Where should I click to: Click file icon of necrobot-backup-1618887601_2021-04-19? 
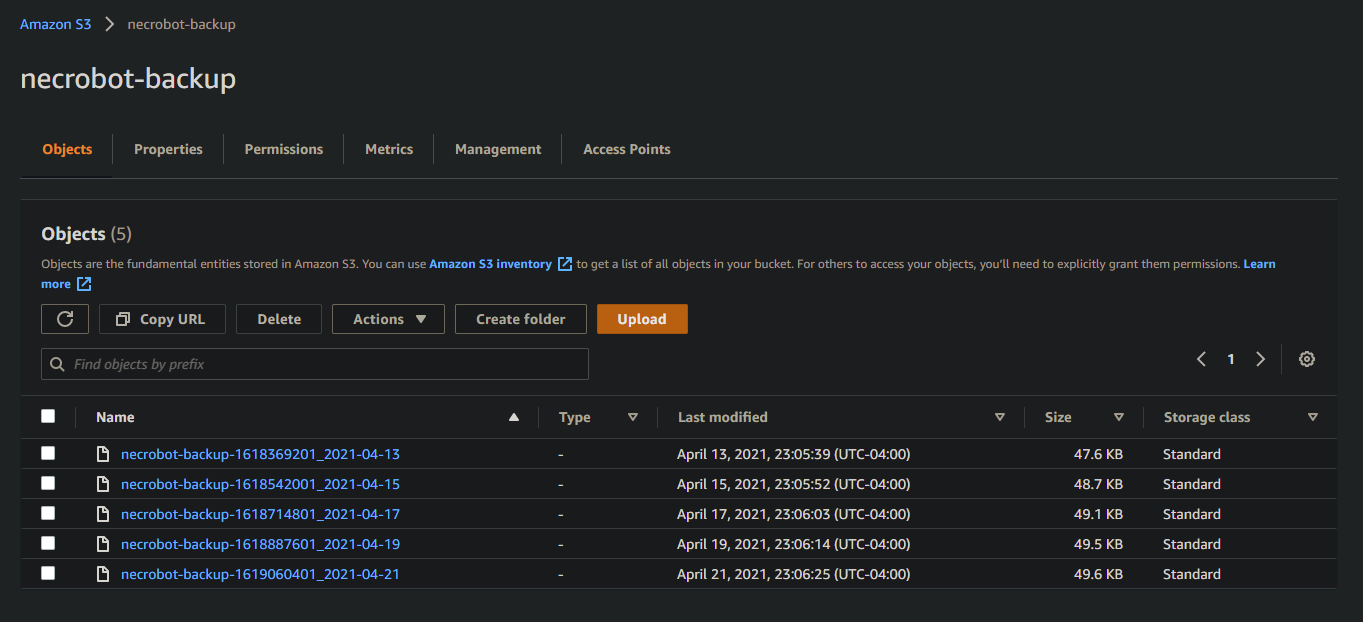tap(102, 544)
